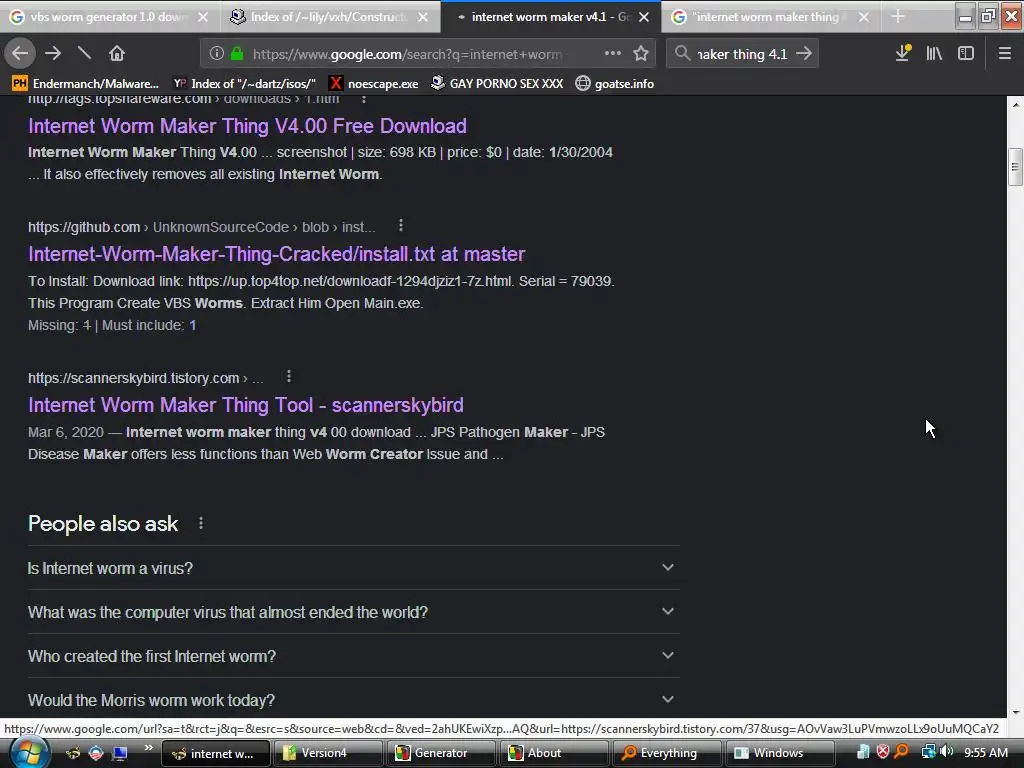
Task: Click the 9:55 AM taskbar clock
Action: [985, 752]
